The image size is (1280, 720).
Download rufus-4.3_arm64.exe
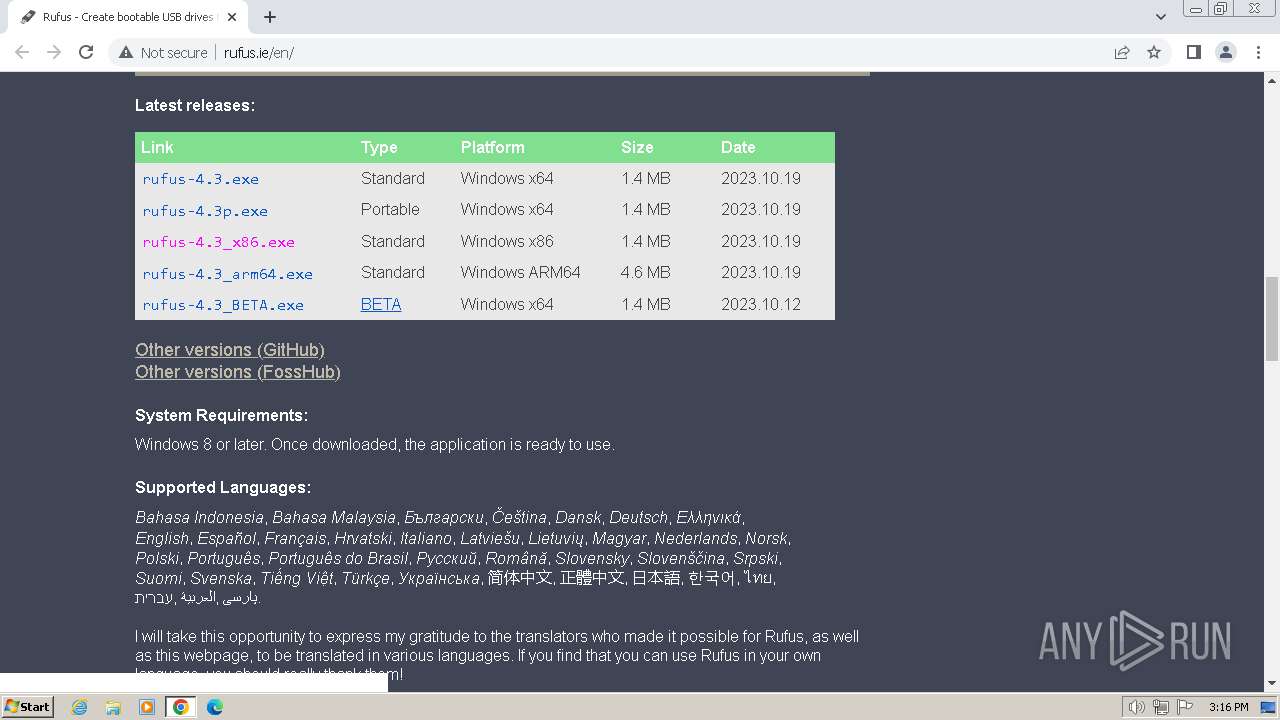pyautogui.click(x=227, y=274)
